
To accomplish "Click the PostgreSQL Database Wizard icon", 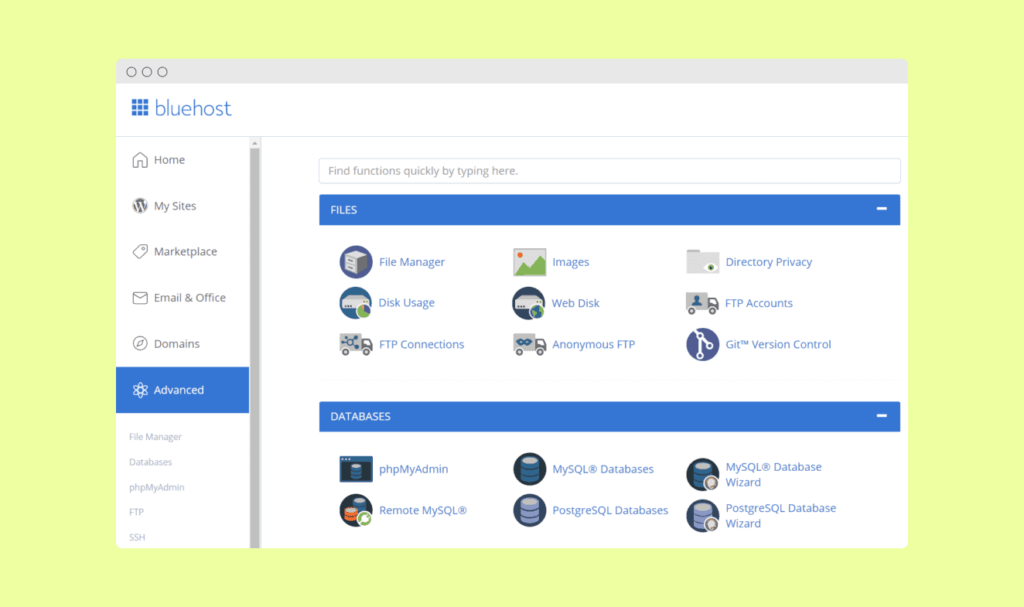I will coord(703,516).
